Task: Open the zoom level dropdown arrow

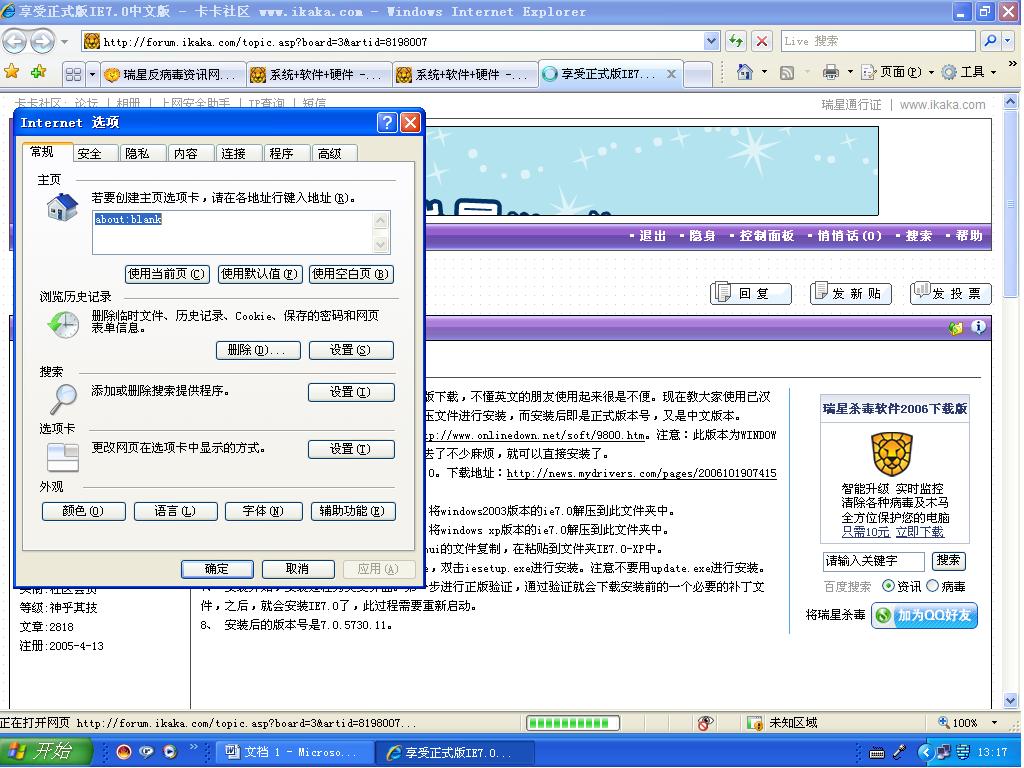Action: 994,722
